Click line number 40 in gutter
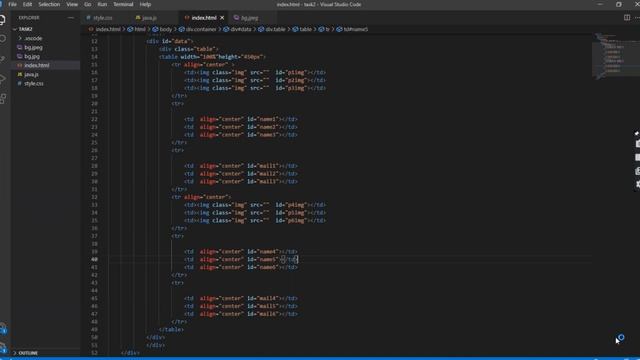 [x=94, y=260]
